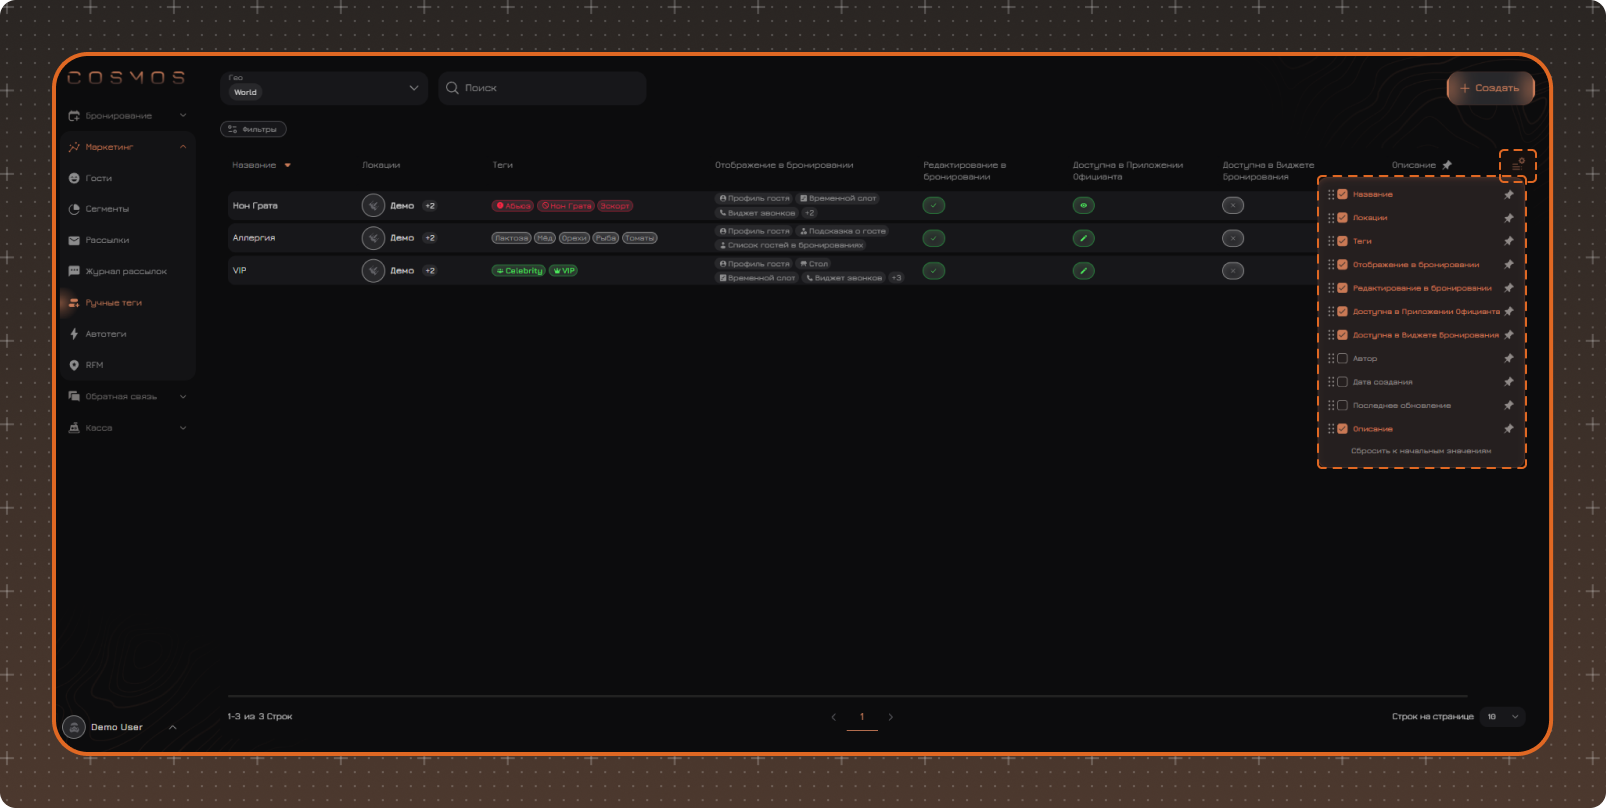
Task: Go to the next page arrow
Action: point(891,717)
